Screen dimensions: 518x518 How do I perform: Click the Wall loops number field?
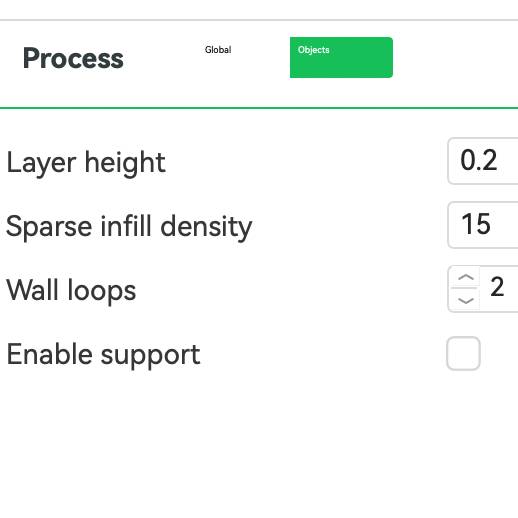coord(483,289)
